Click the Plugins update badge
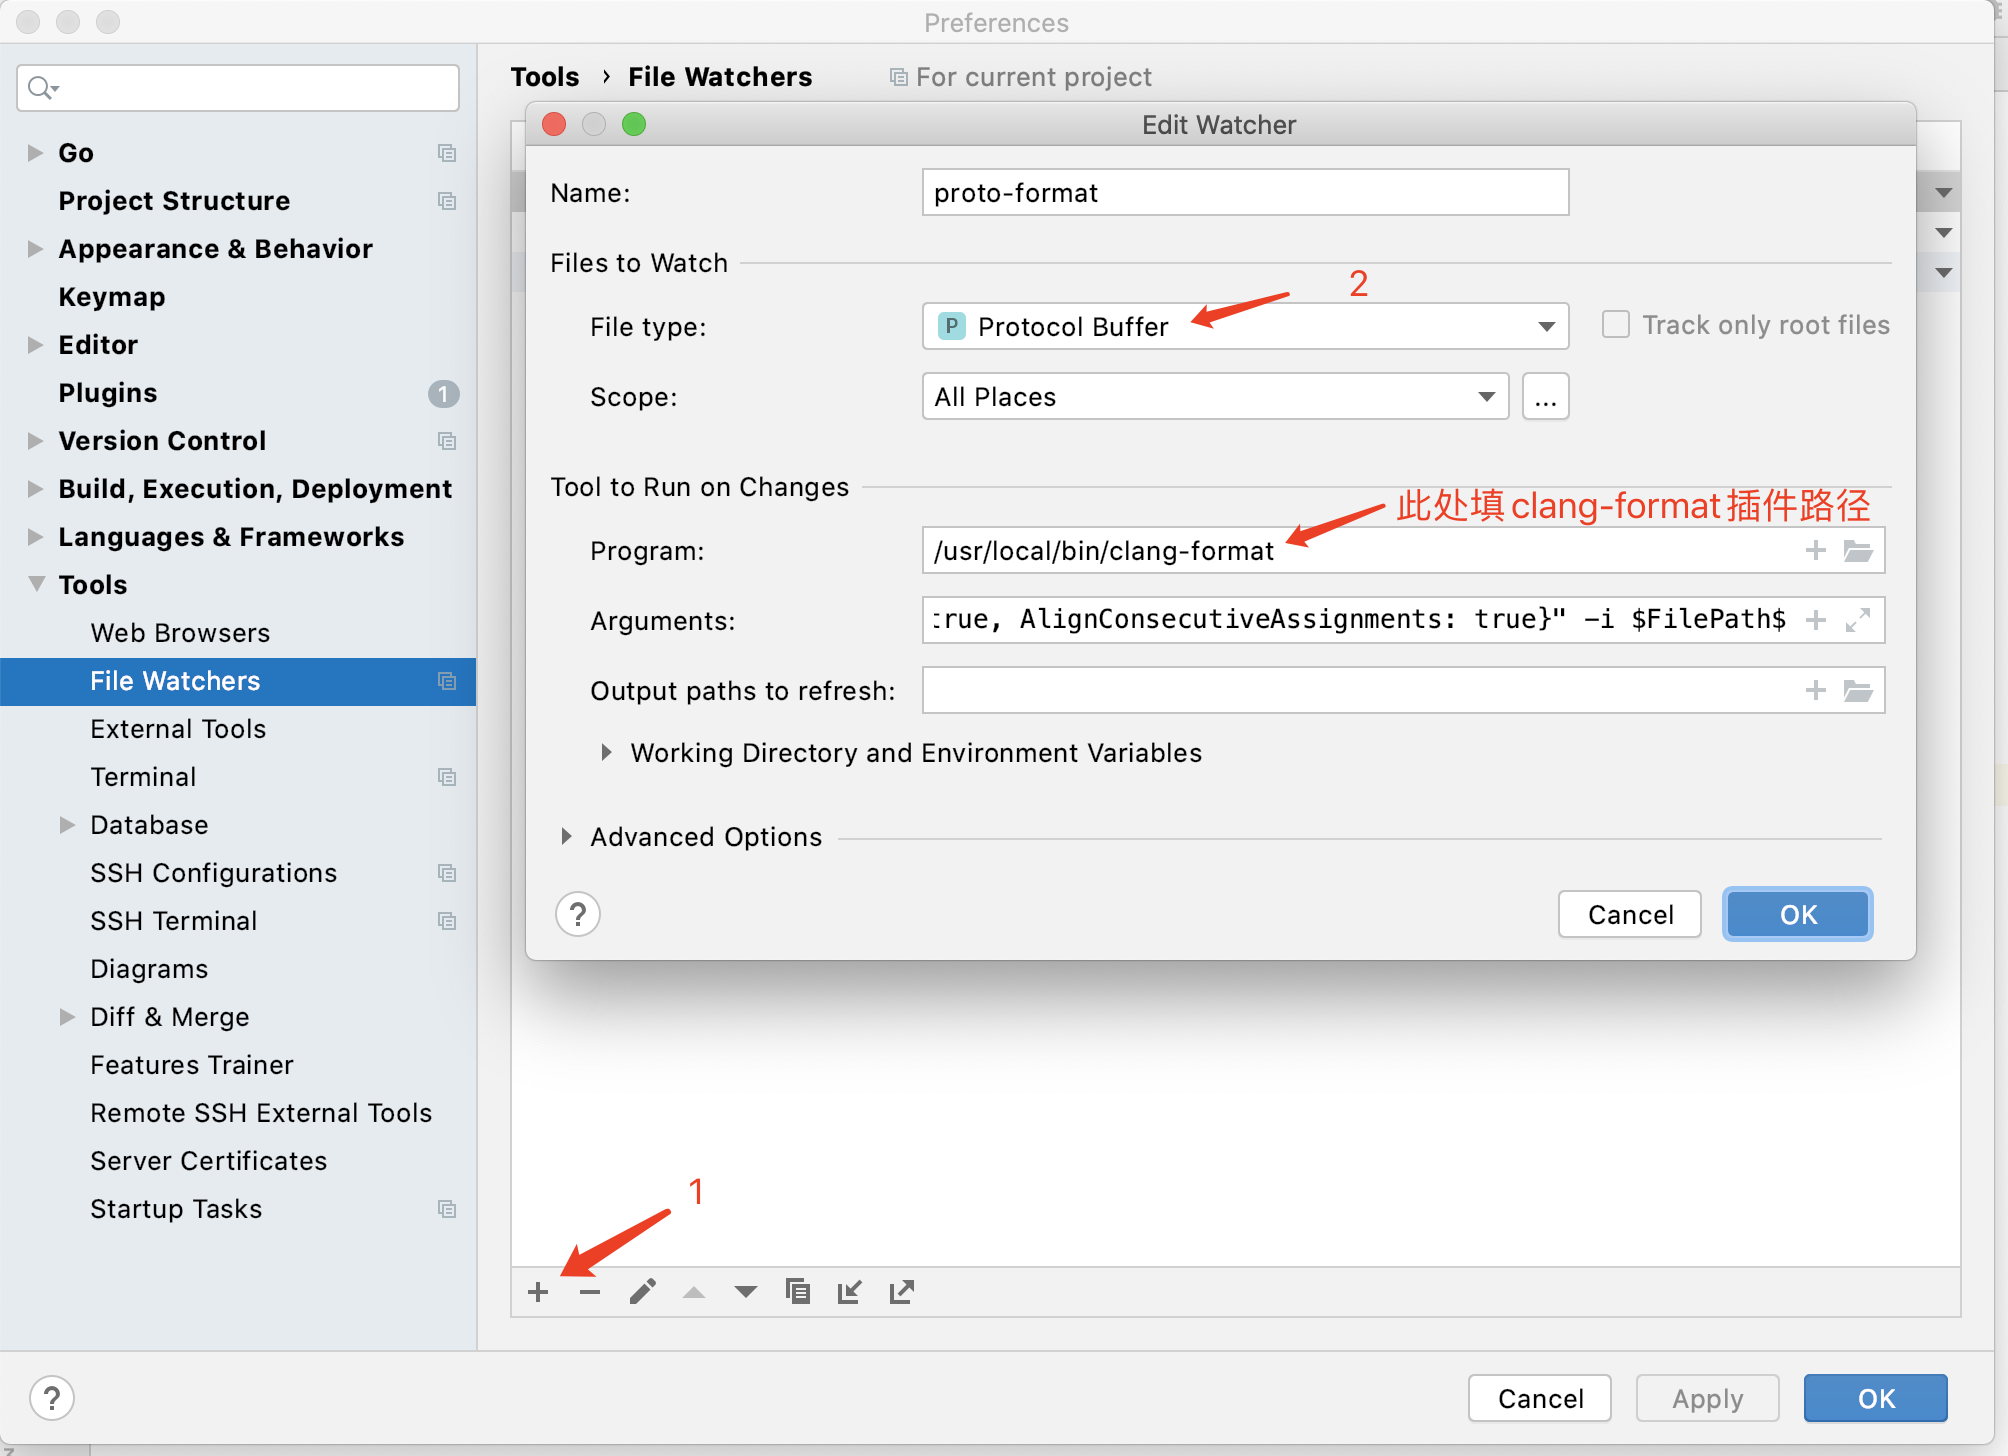2008x1456 pixels. pos(444,394)
